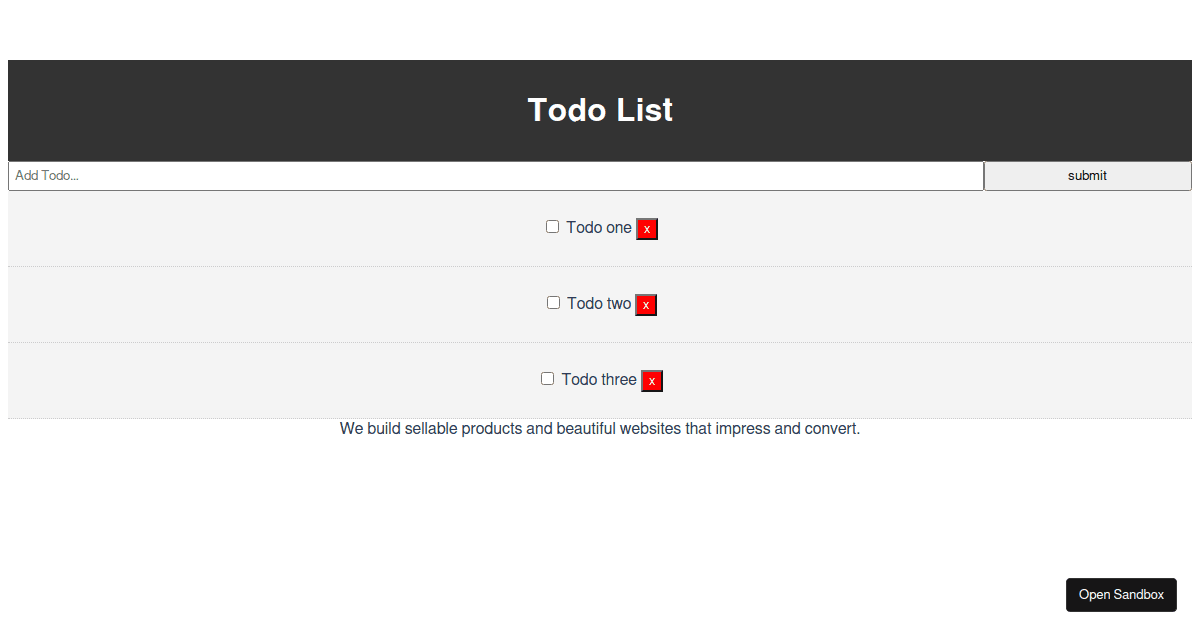This screenshot has height=630, width=1200.
Task: Click the word 'Todo' in the page title
Action: [566, 110]
